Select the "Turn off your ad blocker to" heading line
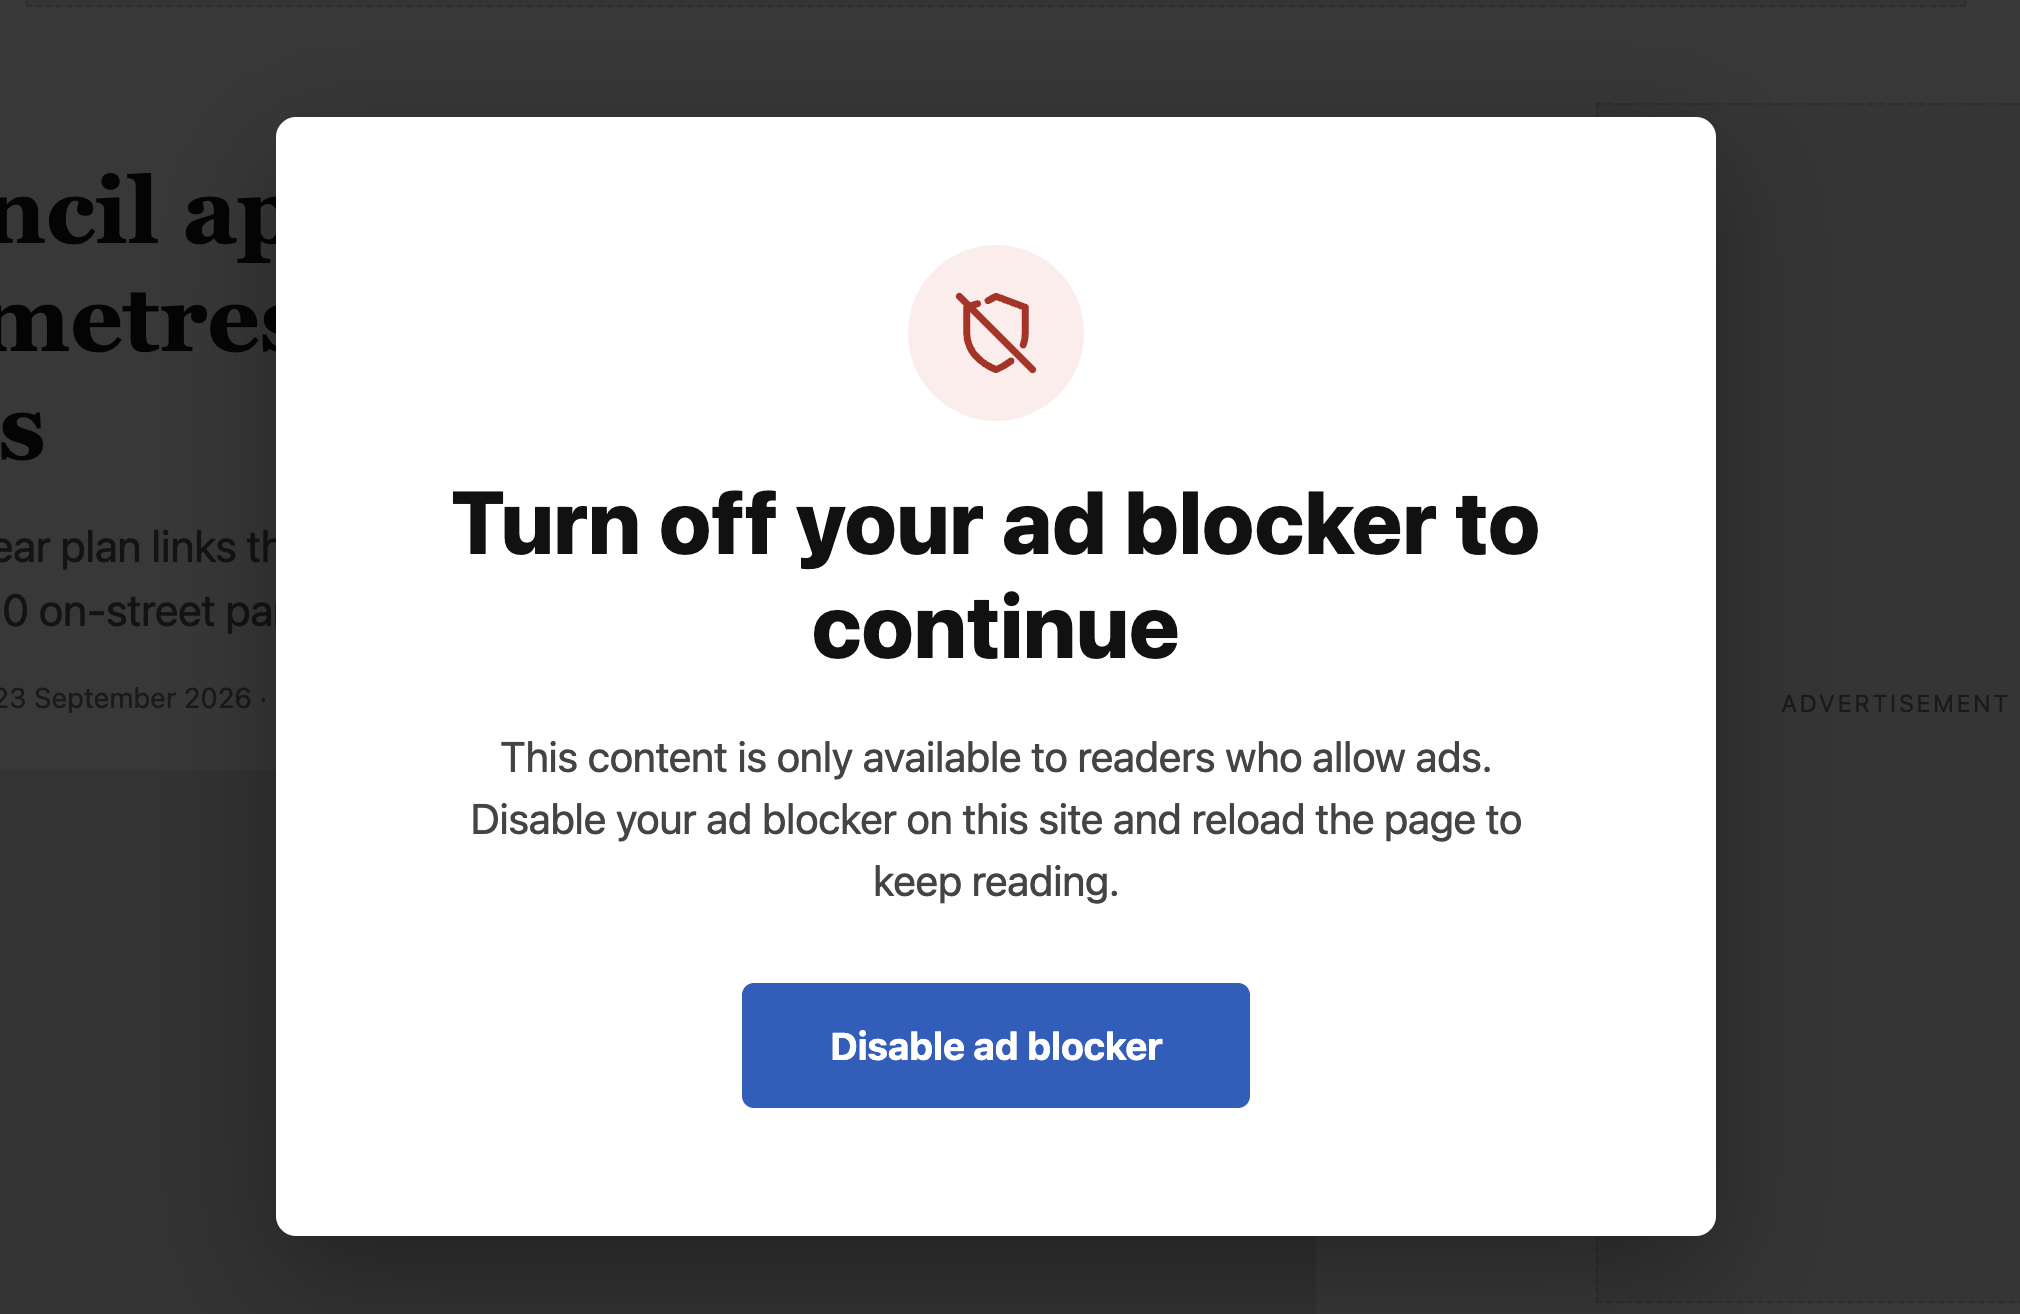The width and height of the screenshot is (2020, 1314). [x=995, y=525]
